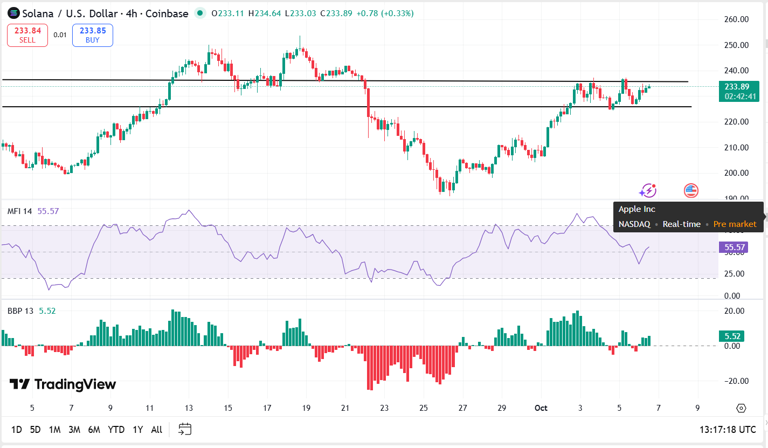
Task: Click the BUY 233.85 button
Action: [x=93, y=35]
